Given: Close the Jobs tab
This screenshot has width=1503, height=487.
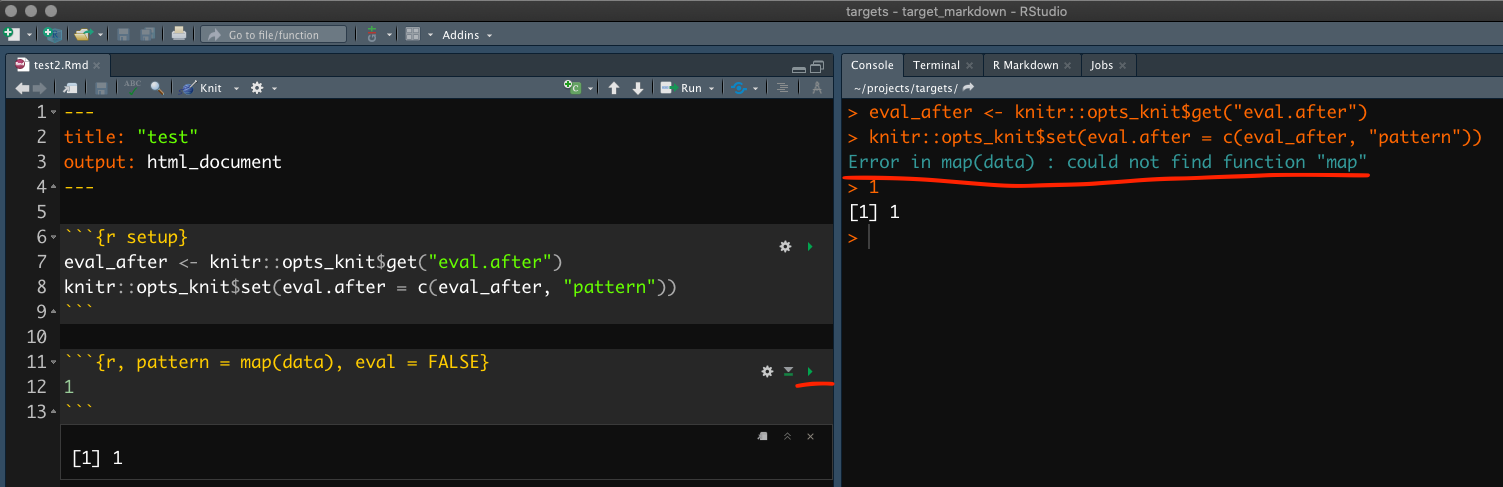Looking at the screenshot, I should pos(1123,66).
